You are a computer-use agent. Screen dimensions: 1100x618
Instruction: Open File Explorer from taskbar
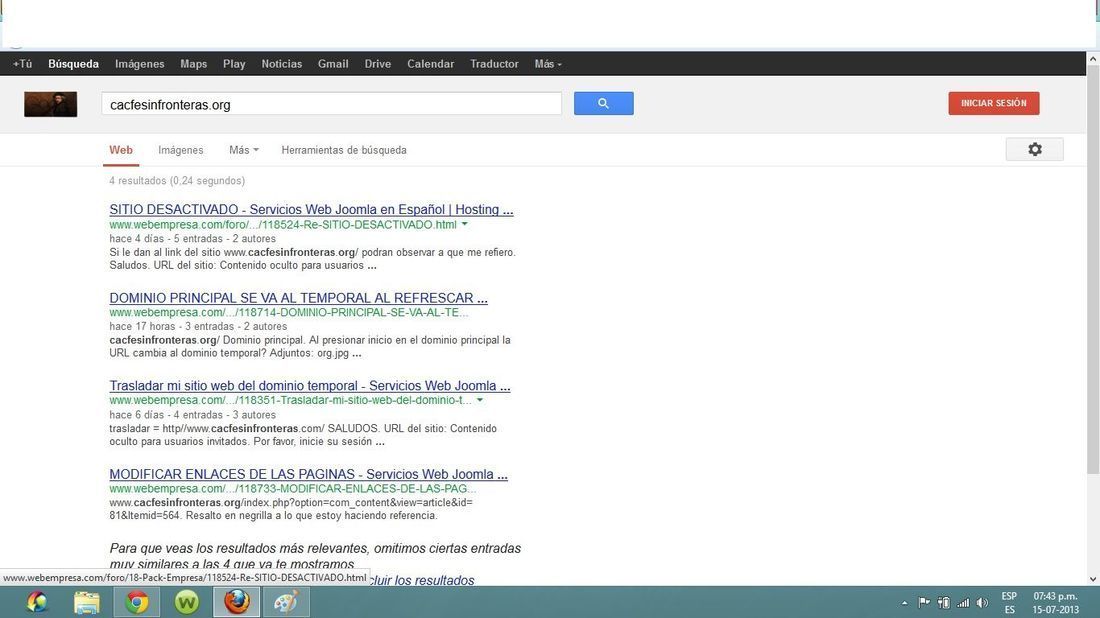pos(87,603)
